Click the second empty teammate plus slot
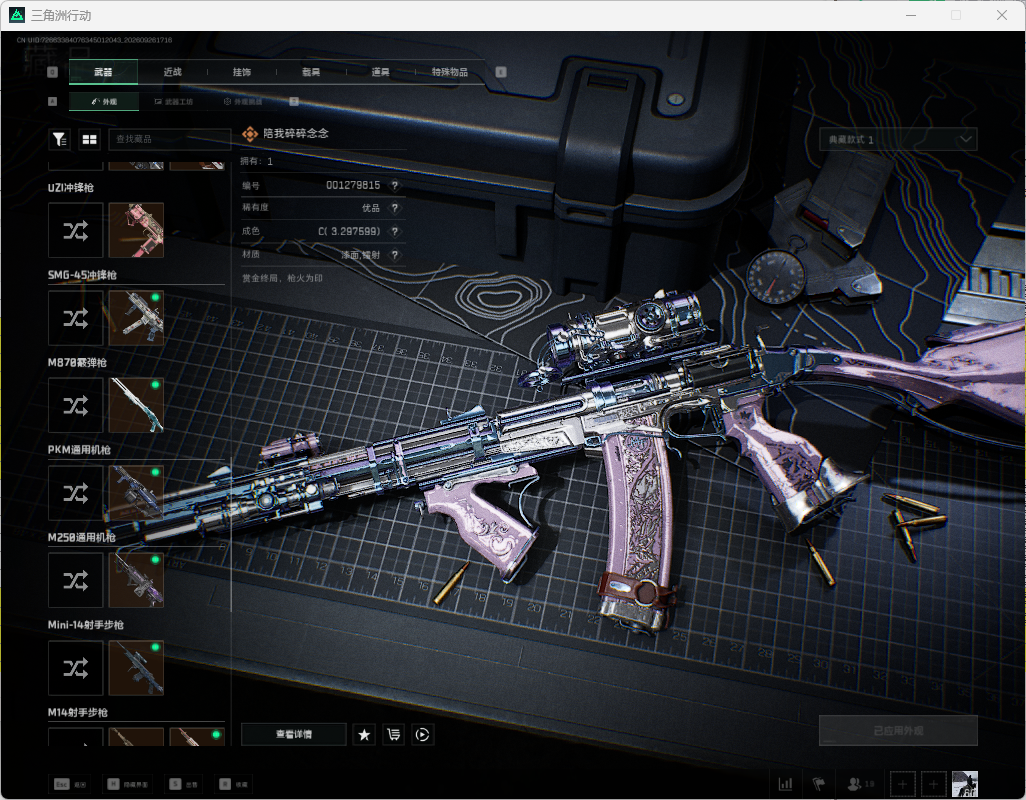This screenshot has height=800, width=1026. (x=934, y=784)
